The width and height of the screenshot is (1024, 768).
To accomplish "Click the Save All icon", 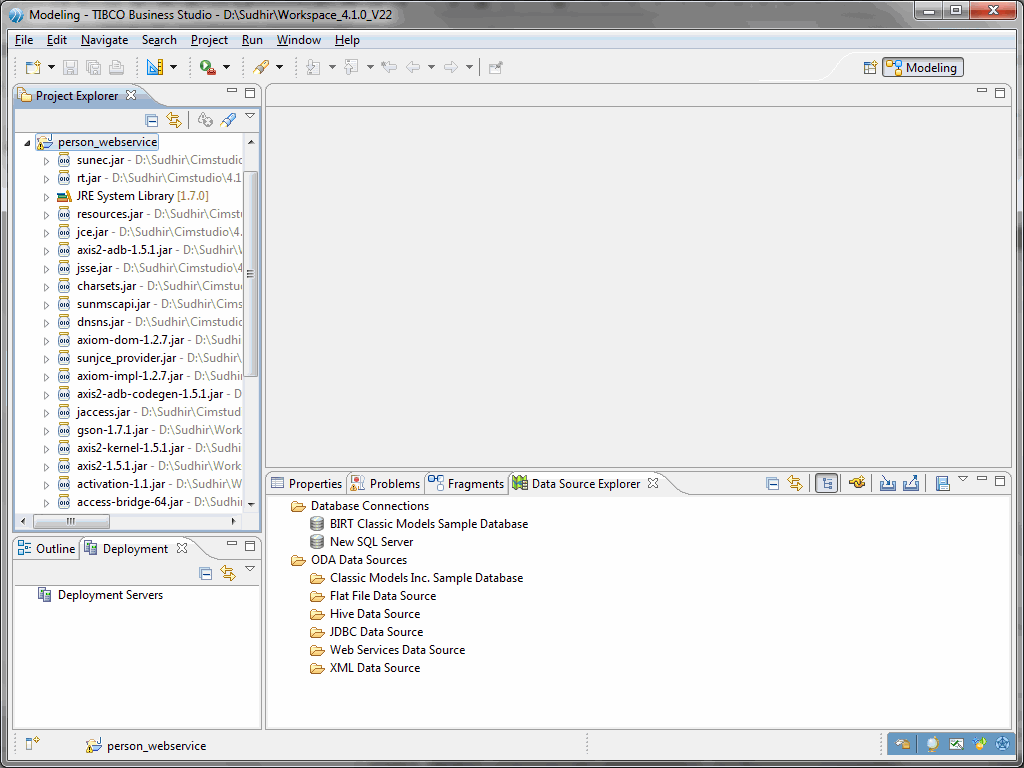I will tap(93, 67).
